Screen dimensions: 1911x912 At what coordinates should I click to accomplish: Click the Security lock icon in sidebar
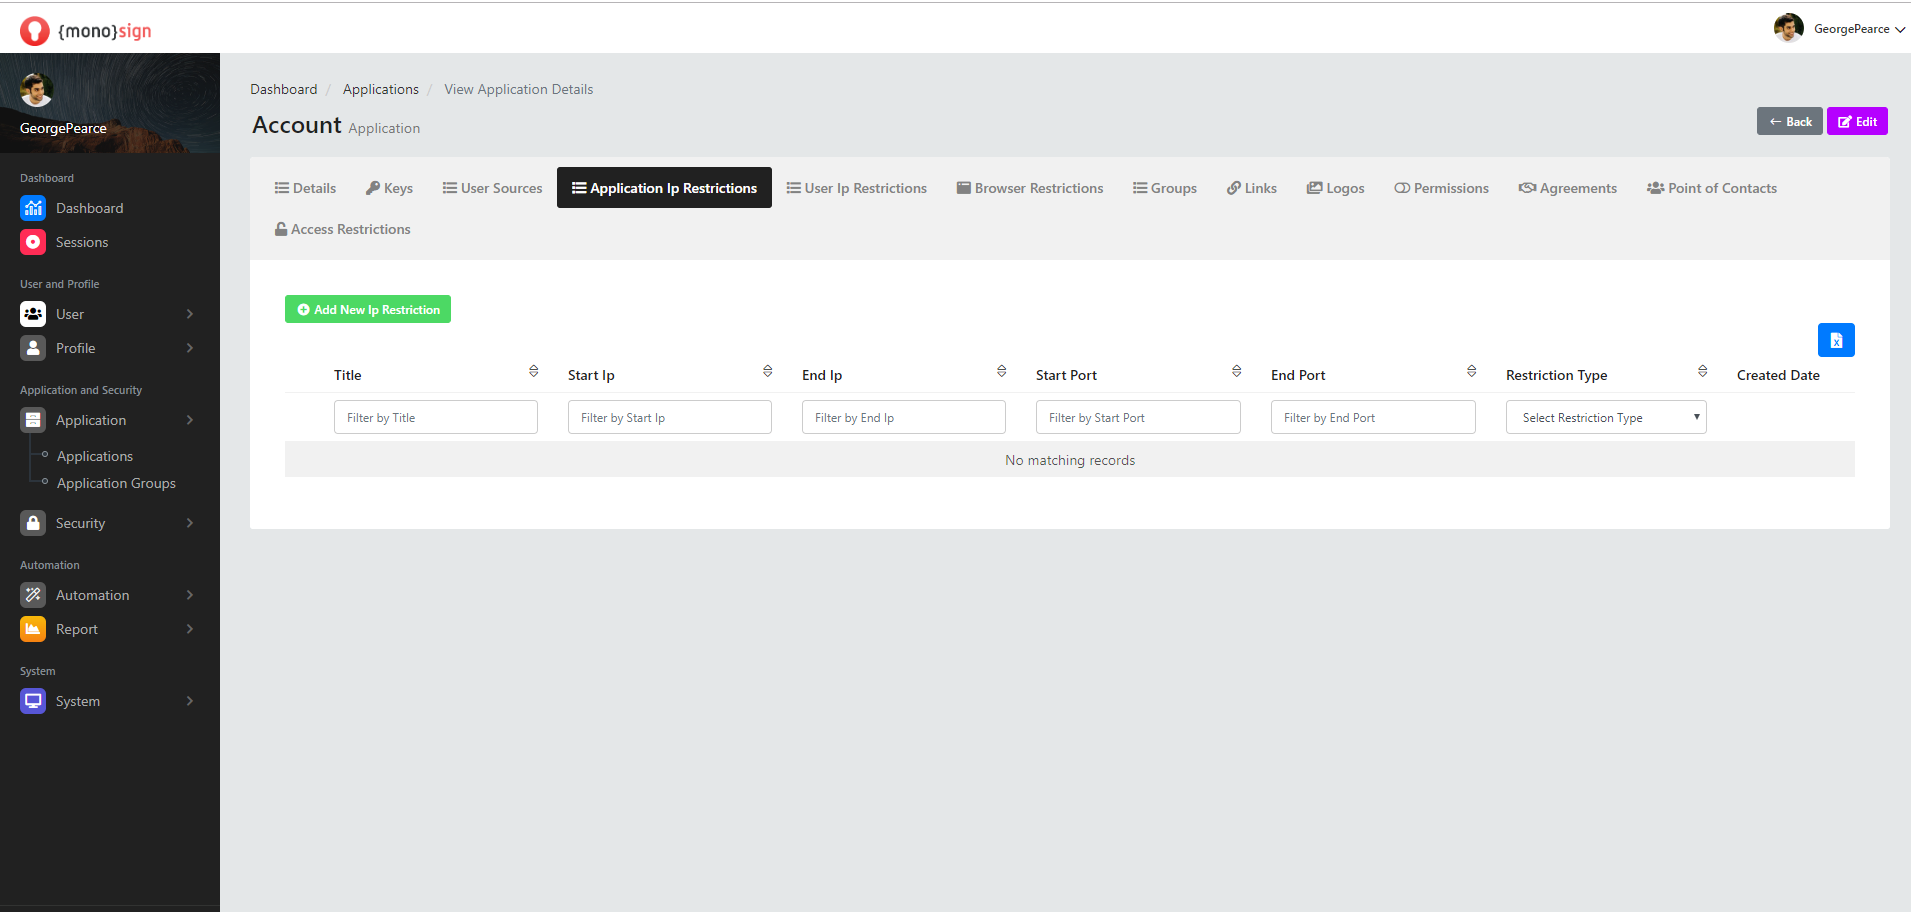tap(33, 523)
